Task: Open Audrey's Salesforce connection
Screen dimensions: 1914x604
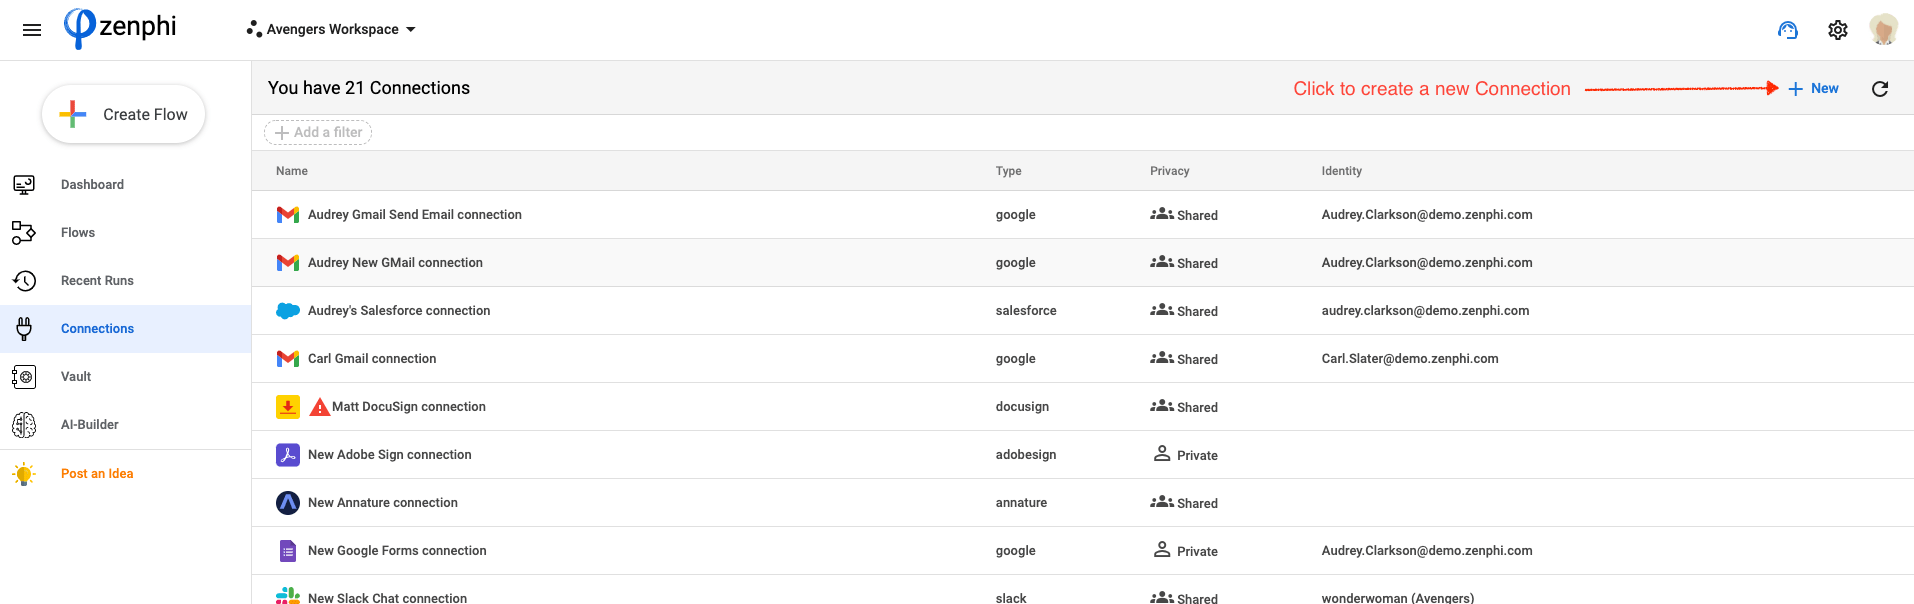Action: pos(399,310)
